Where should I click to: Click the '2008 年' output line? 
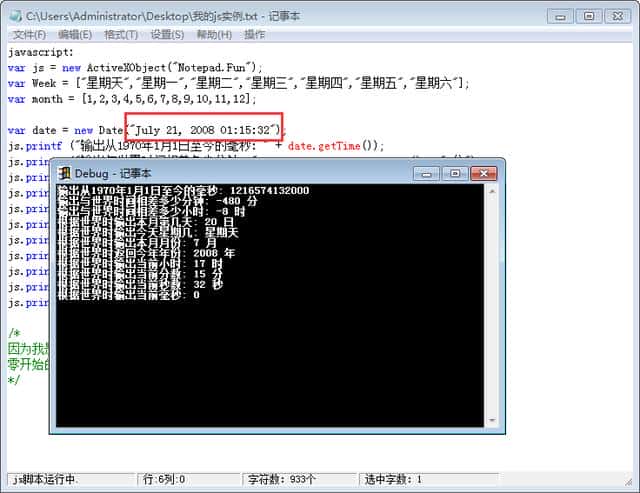146,253
